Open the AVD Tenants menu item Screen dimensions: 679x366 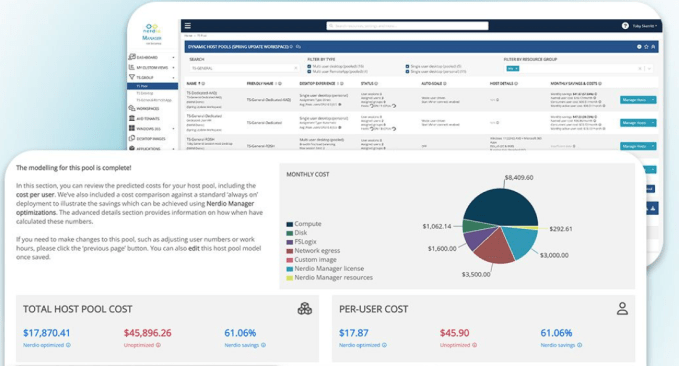(x=148, y=119)
